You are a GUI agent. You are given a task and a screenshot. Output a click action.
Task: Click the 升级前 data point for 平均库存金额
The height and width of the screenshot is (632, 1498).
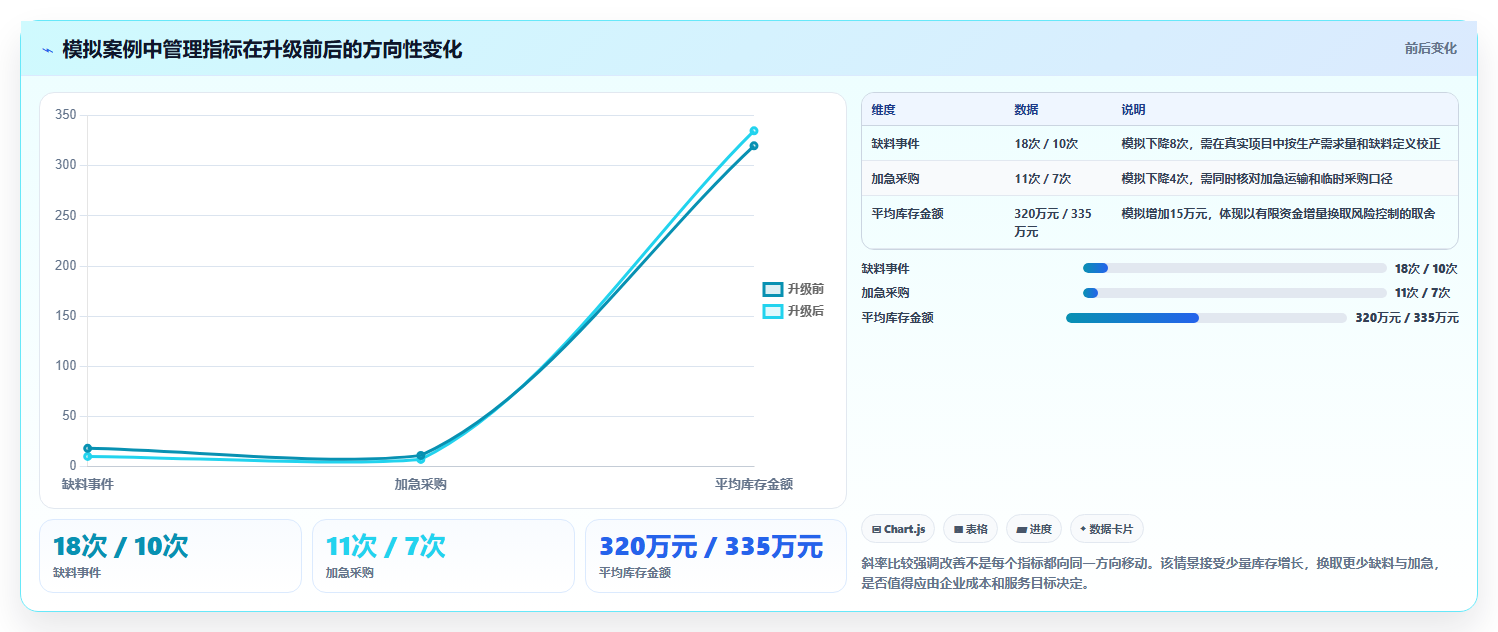(x=754, y=146)
